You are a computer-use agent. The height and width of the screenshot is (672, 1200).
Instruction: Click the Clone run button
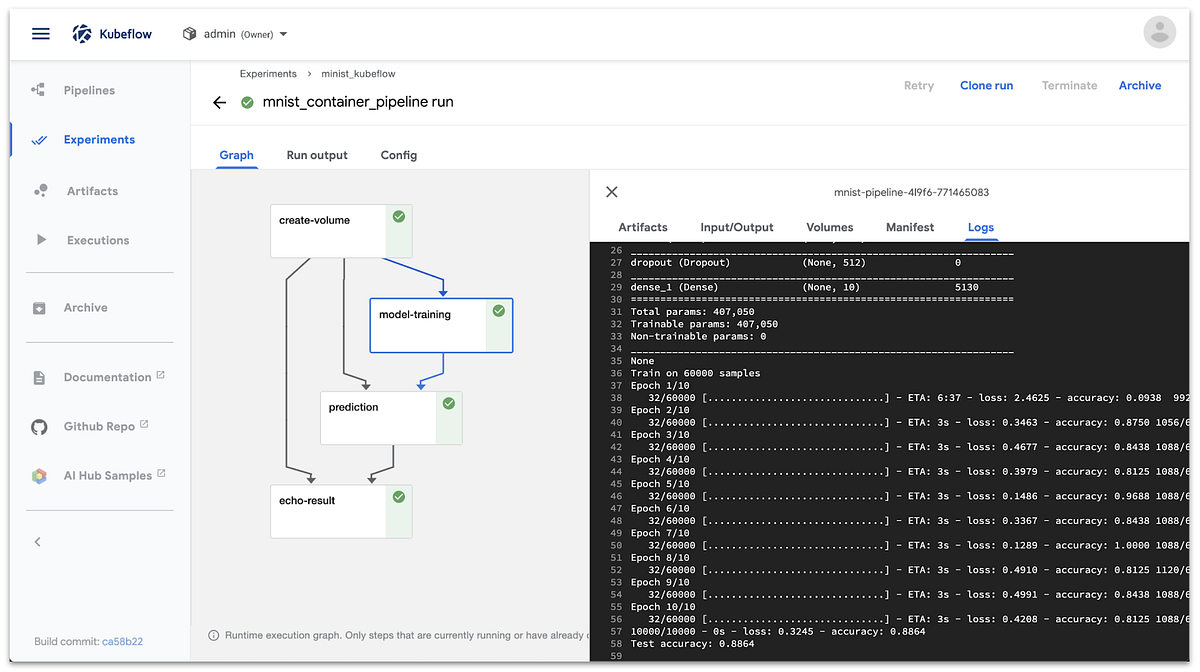tap(986, 85)
